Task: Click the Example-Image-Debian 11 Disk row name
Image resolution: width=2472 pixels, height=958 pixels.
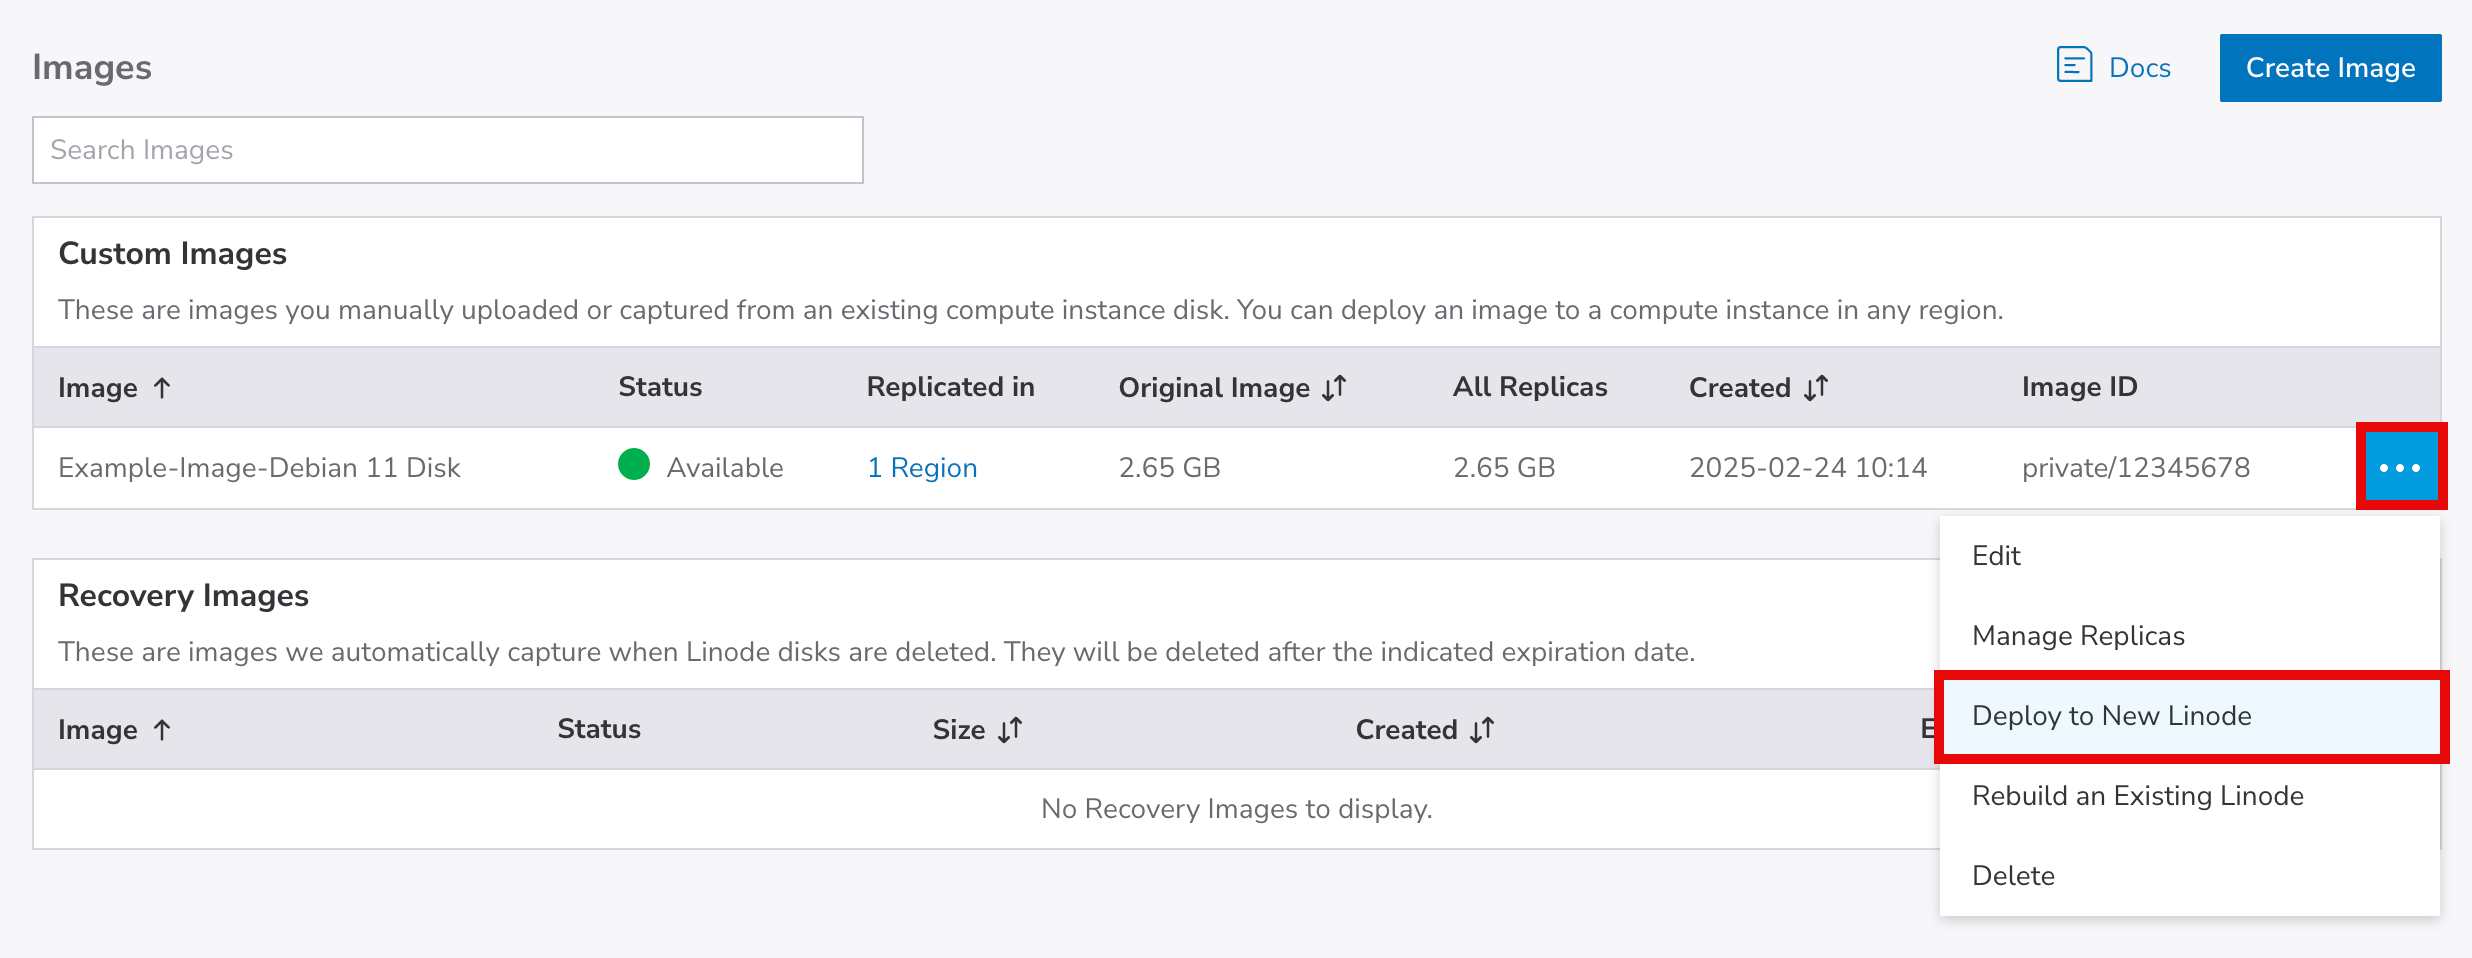Action: point(259,468)
